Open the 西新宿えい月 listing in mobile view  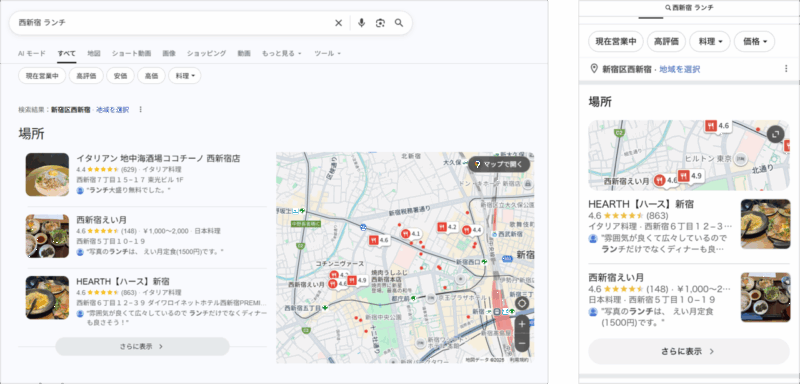click(616, 277)
